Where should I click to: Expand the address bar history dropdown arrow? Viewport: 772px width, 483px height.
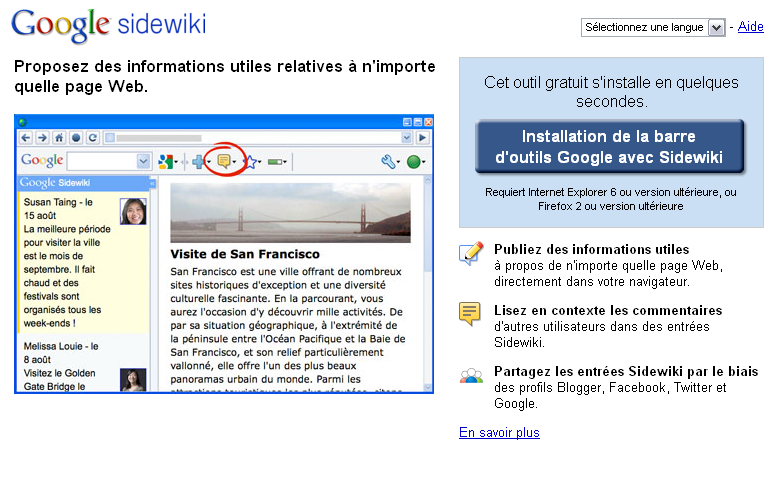coord(406,138)
